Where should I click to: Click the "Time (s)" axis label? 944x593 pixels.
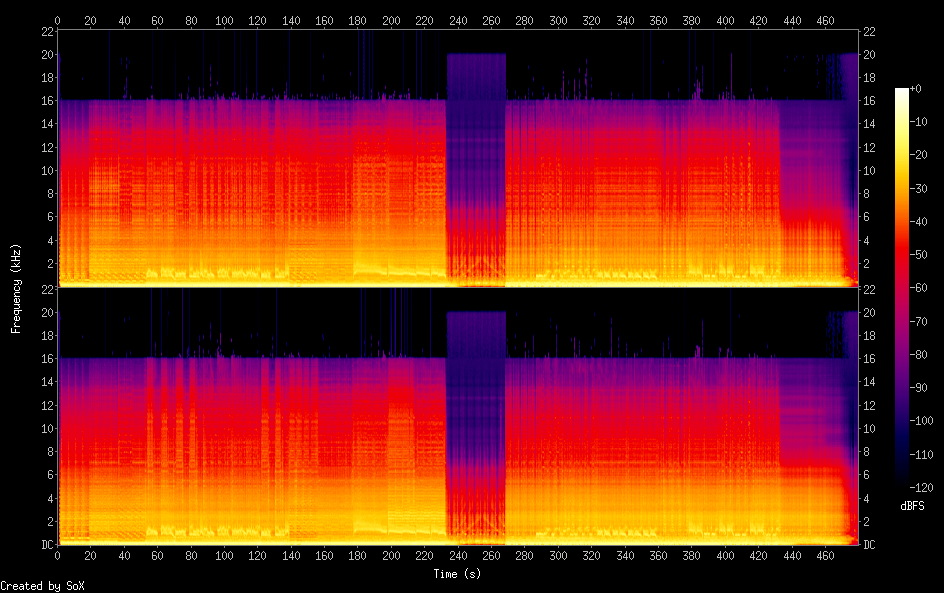[x=457, y=574]
